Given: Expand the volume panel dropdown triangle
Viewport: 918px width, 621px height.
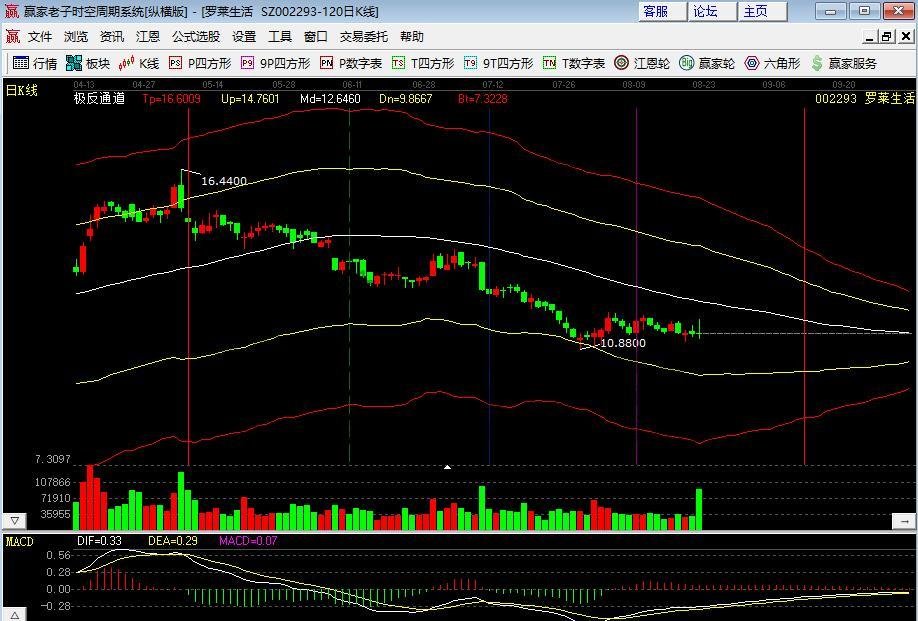Looking at the screenshot, I should pos(15,520).
